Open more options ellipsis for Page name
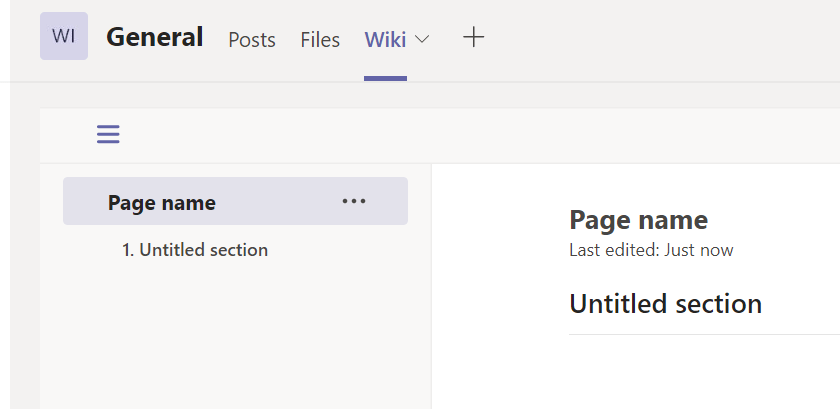Image resolution: width=840 pixels, height=409 pixels. (354, 201)
